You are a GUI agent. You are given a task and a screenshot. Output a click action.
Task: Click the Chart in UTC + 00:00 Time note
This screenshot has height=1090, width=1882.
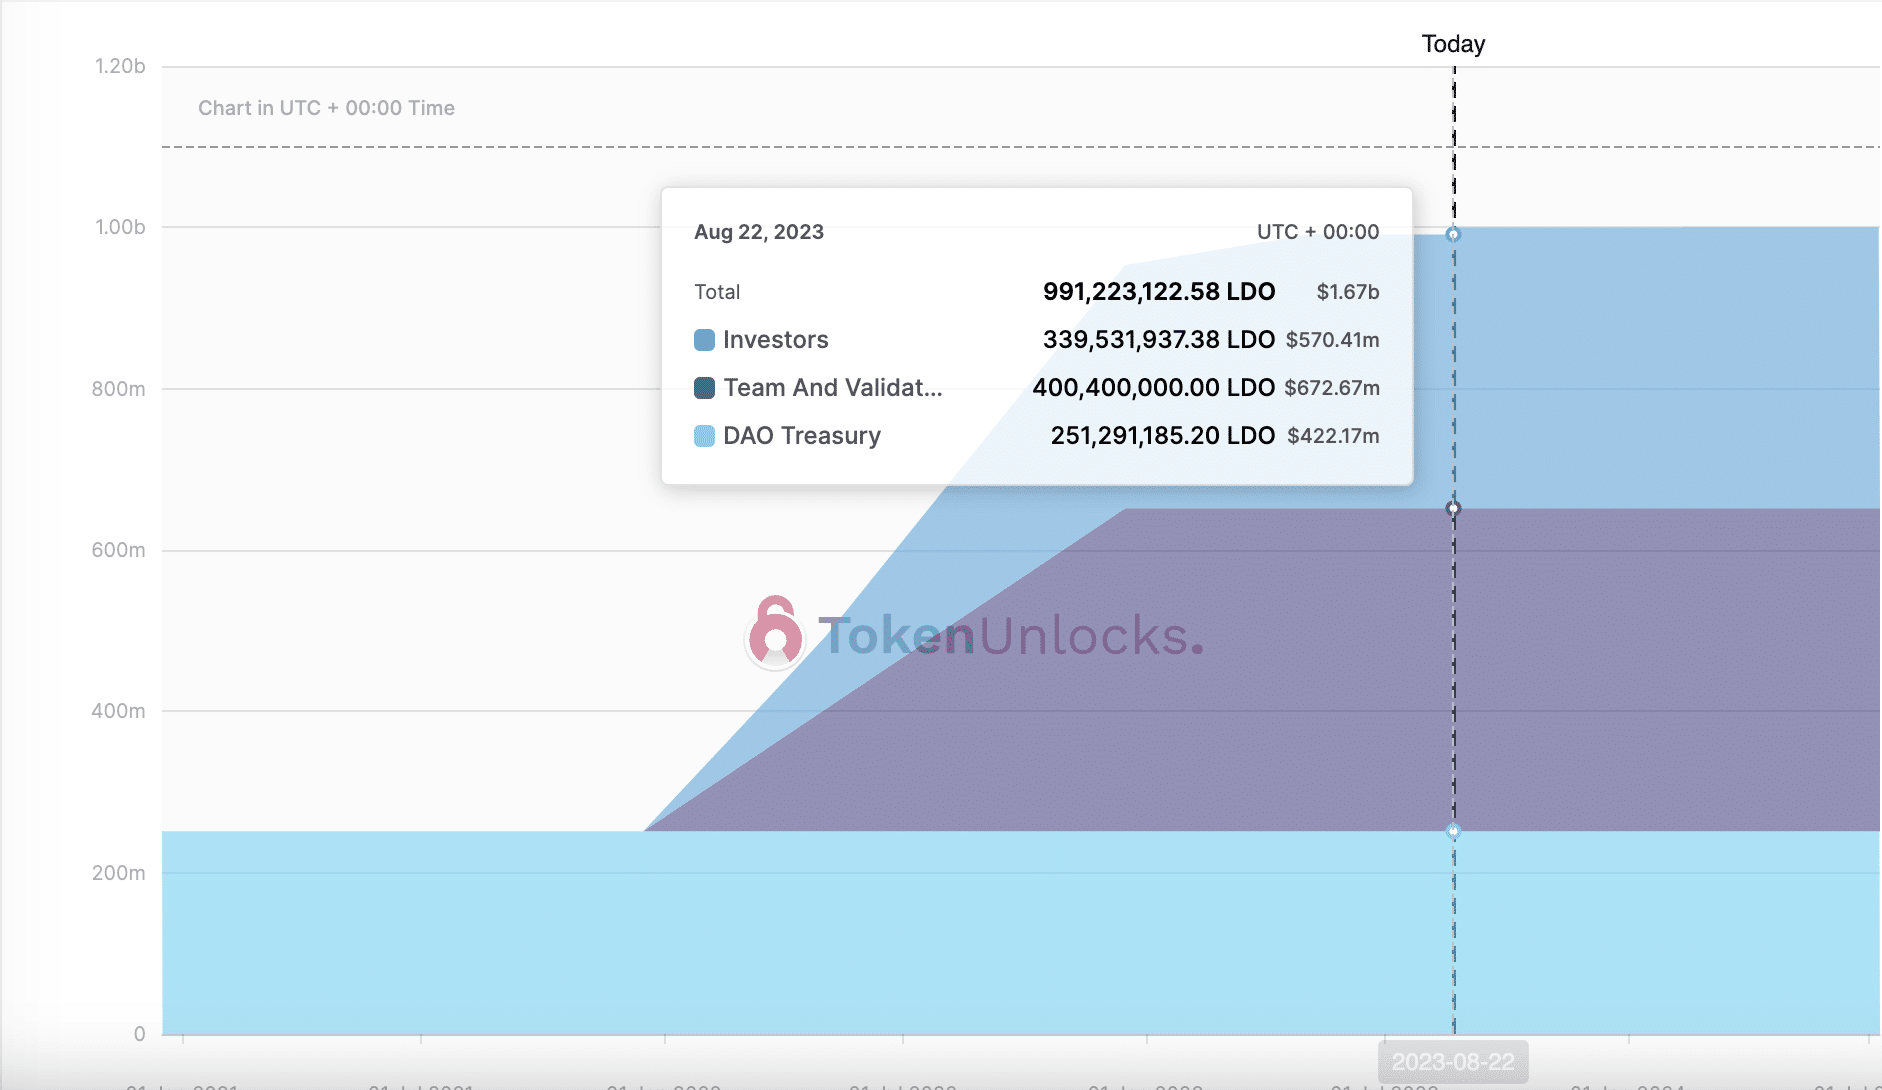(x=326, y=108)
